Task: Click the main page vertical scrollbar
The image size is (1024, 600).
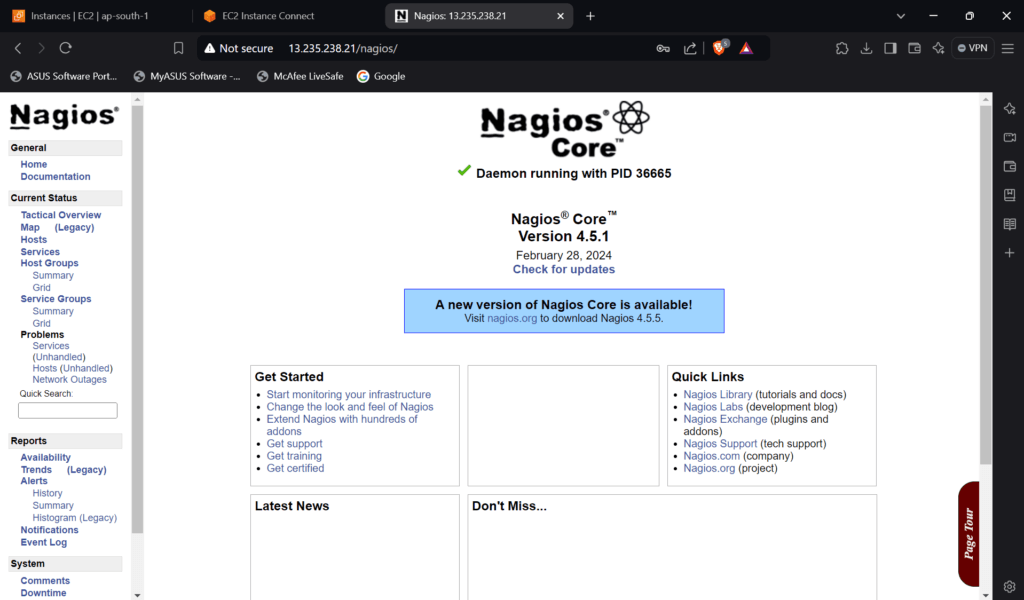Action: point(985,284)
